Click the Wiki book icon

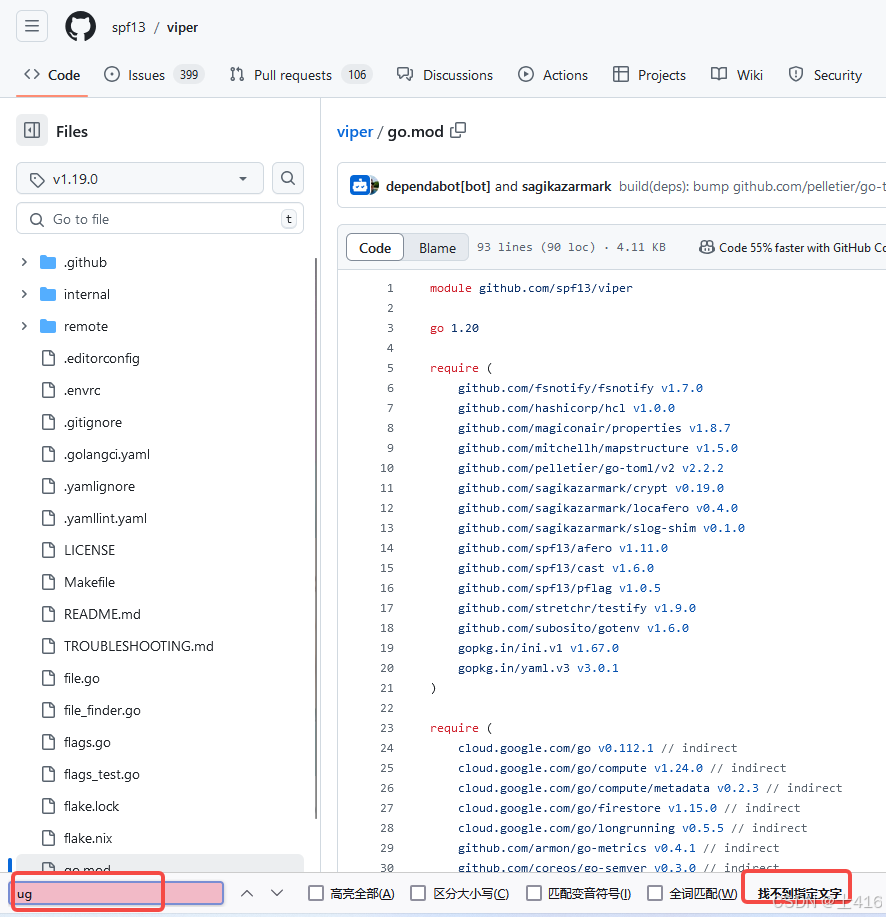[x=719, y=74]
